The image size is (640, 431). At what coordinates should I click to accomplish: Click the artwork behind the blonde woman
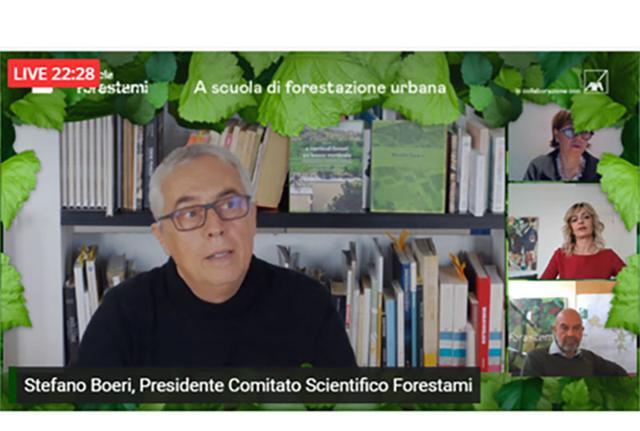523,244
